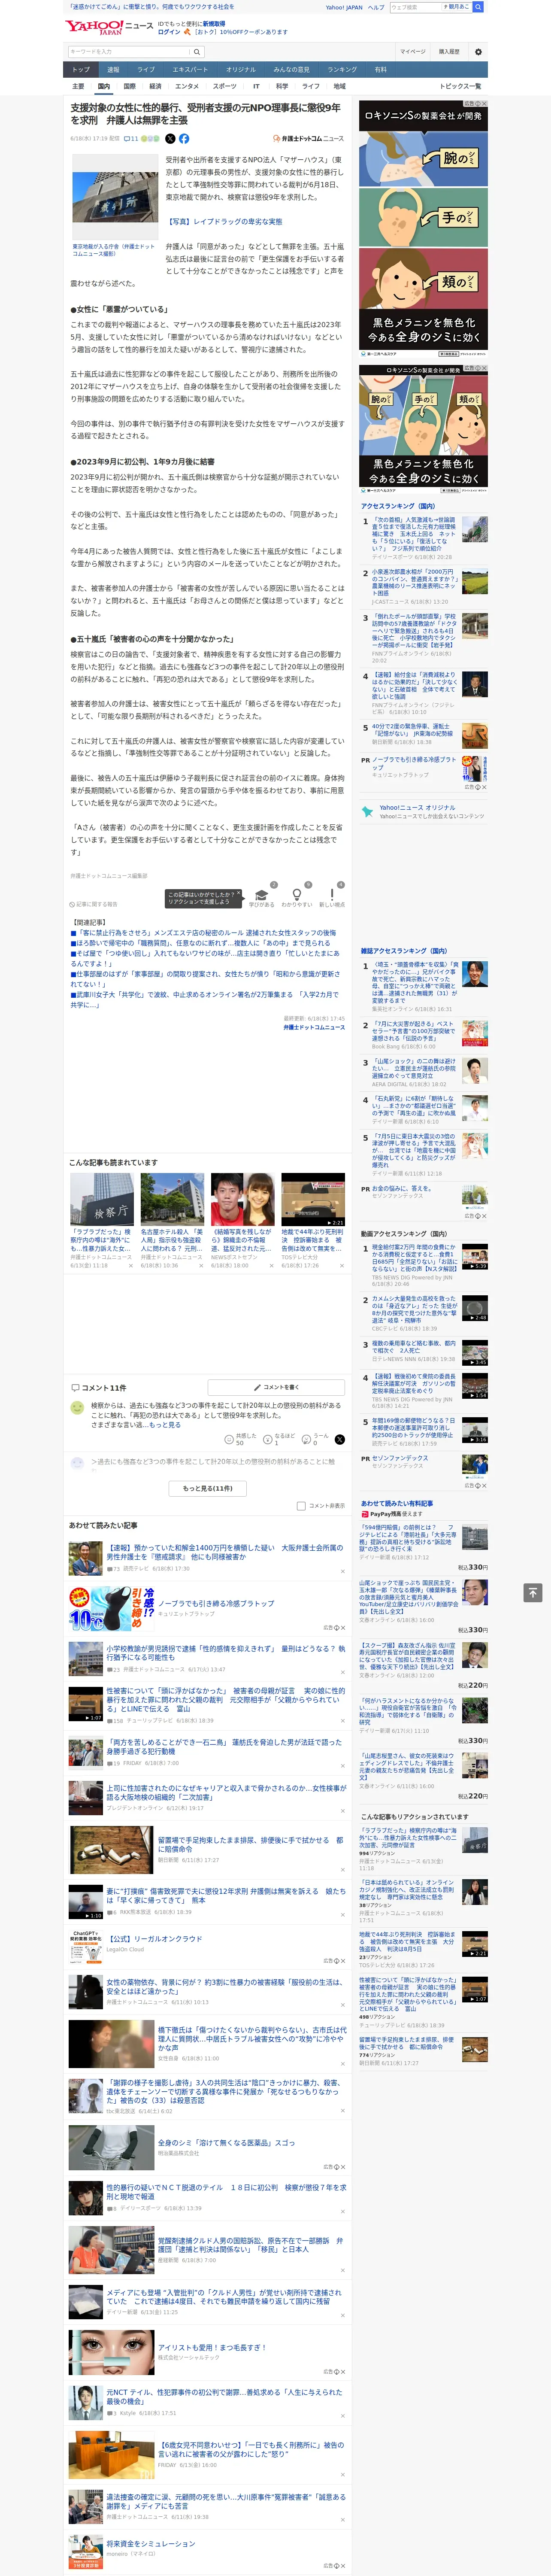Open the article photo of court building
Screen dimensions: 551x2576
114,196
